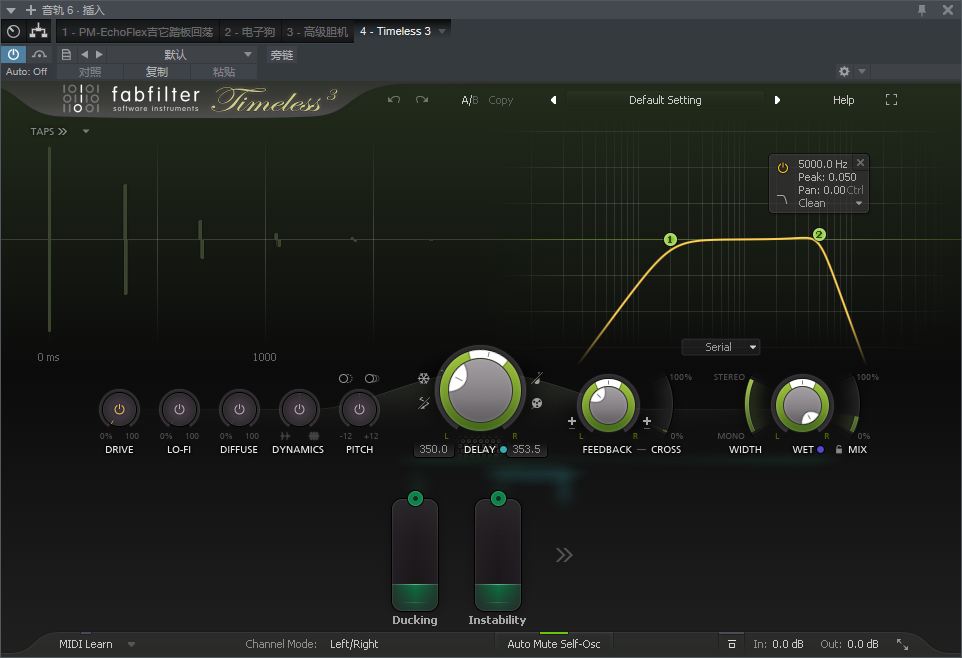Viewport: 962px width, 658px height.
Task: Click the MIDI Learn button
Action: (85, 644)
